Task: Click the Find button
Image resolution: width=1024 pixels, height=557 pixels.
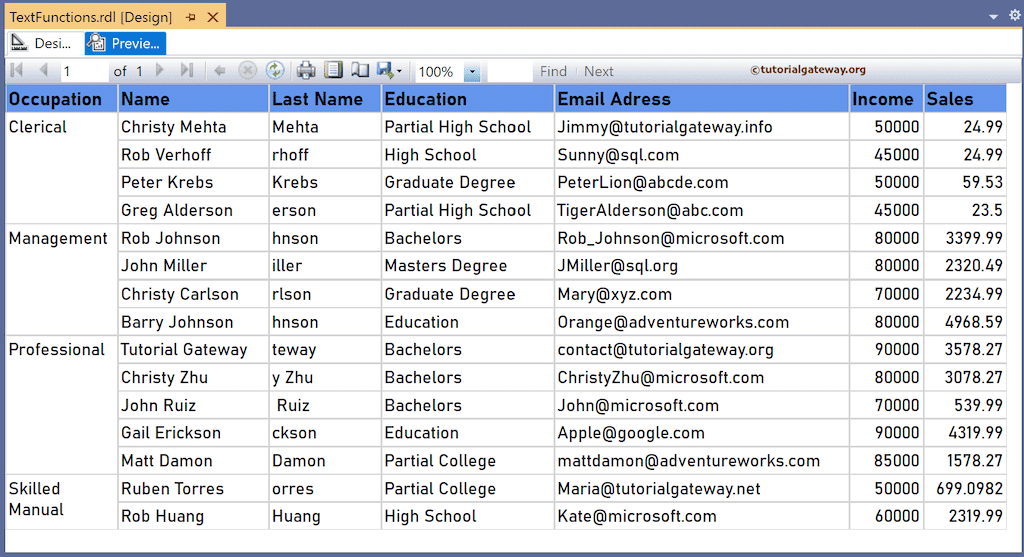Action: coord(553,71)
